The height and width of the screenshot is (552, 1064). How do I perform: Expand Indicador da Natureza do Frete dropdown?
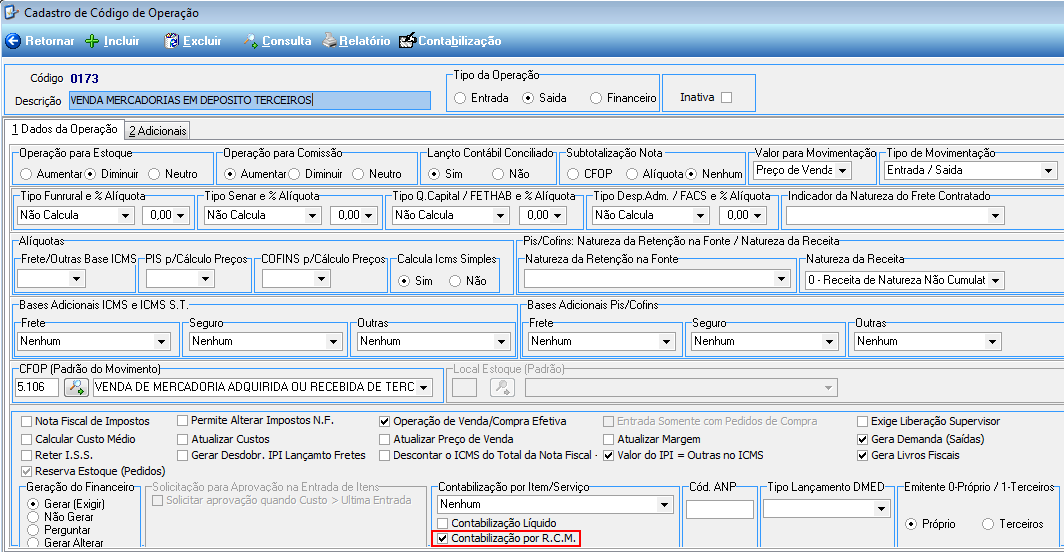995,216
